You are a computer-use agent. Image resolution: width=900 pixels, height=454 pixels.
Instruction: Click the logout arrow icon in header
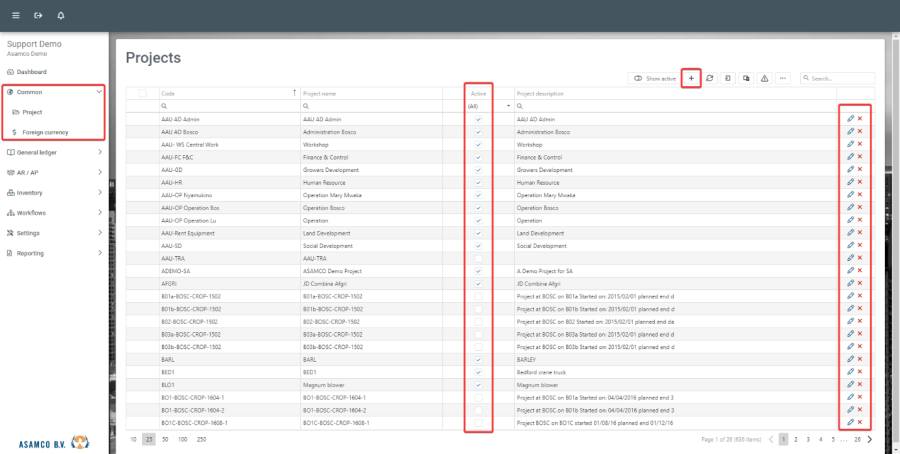point(38,16)
